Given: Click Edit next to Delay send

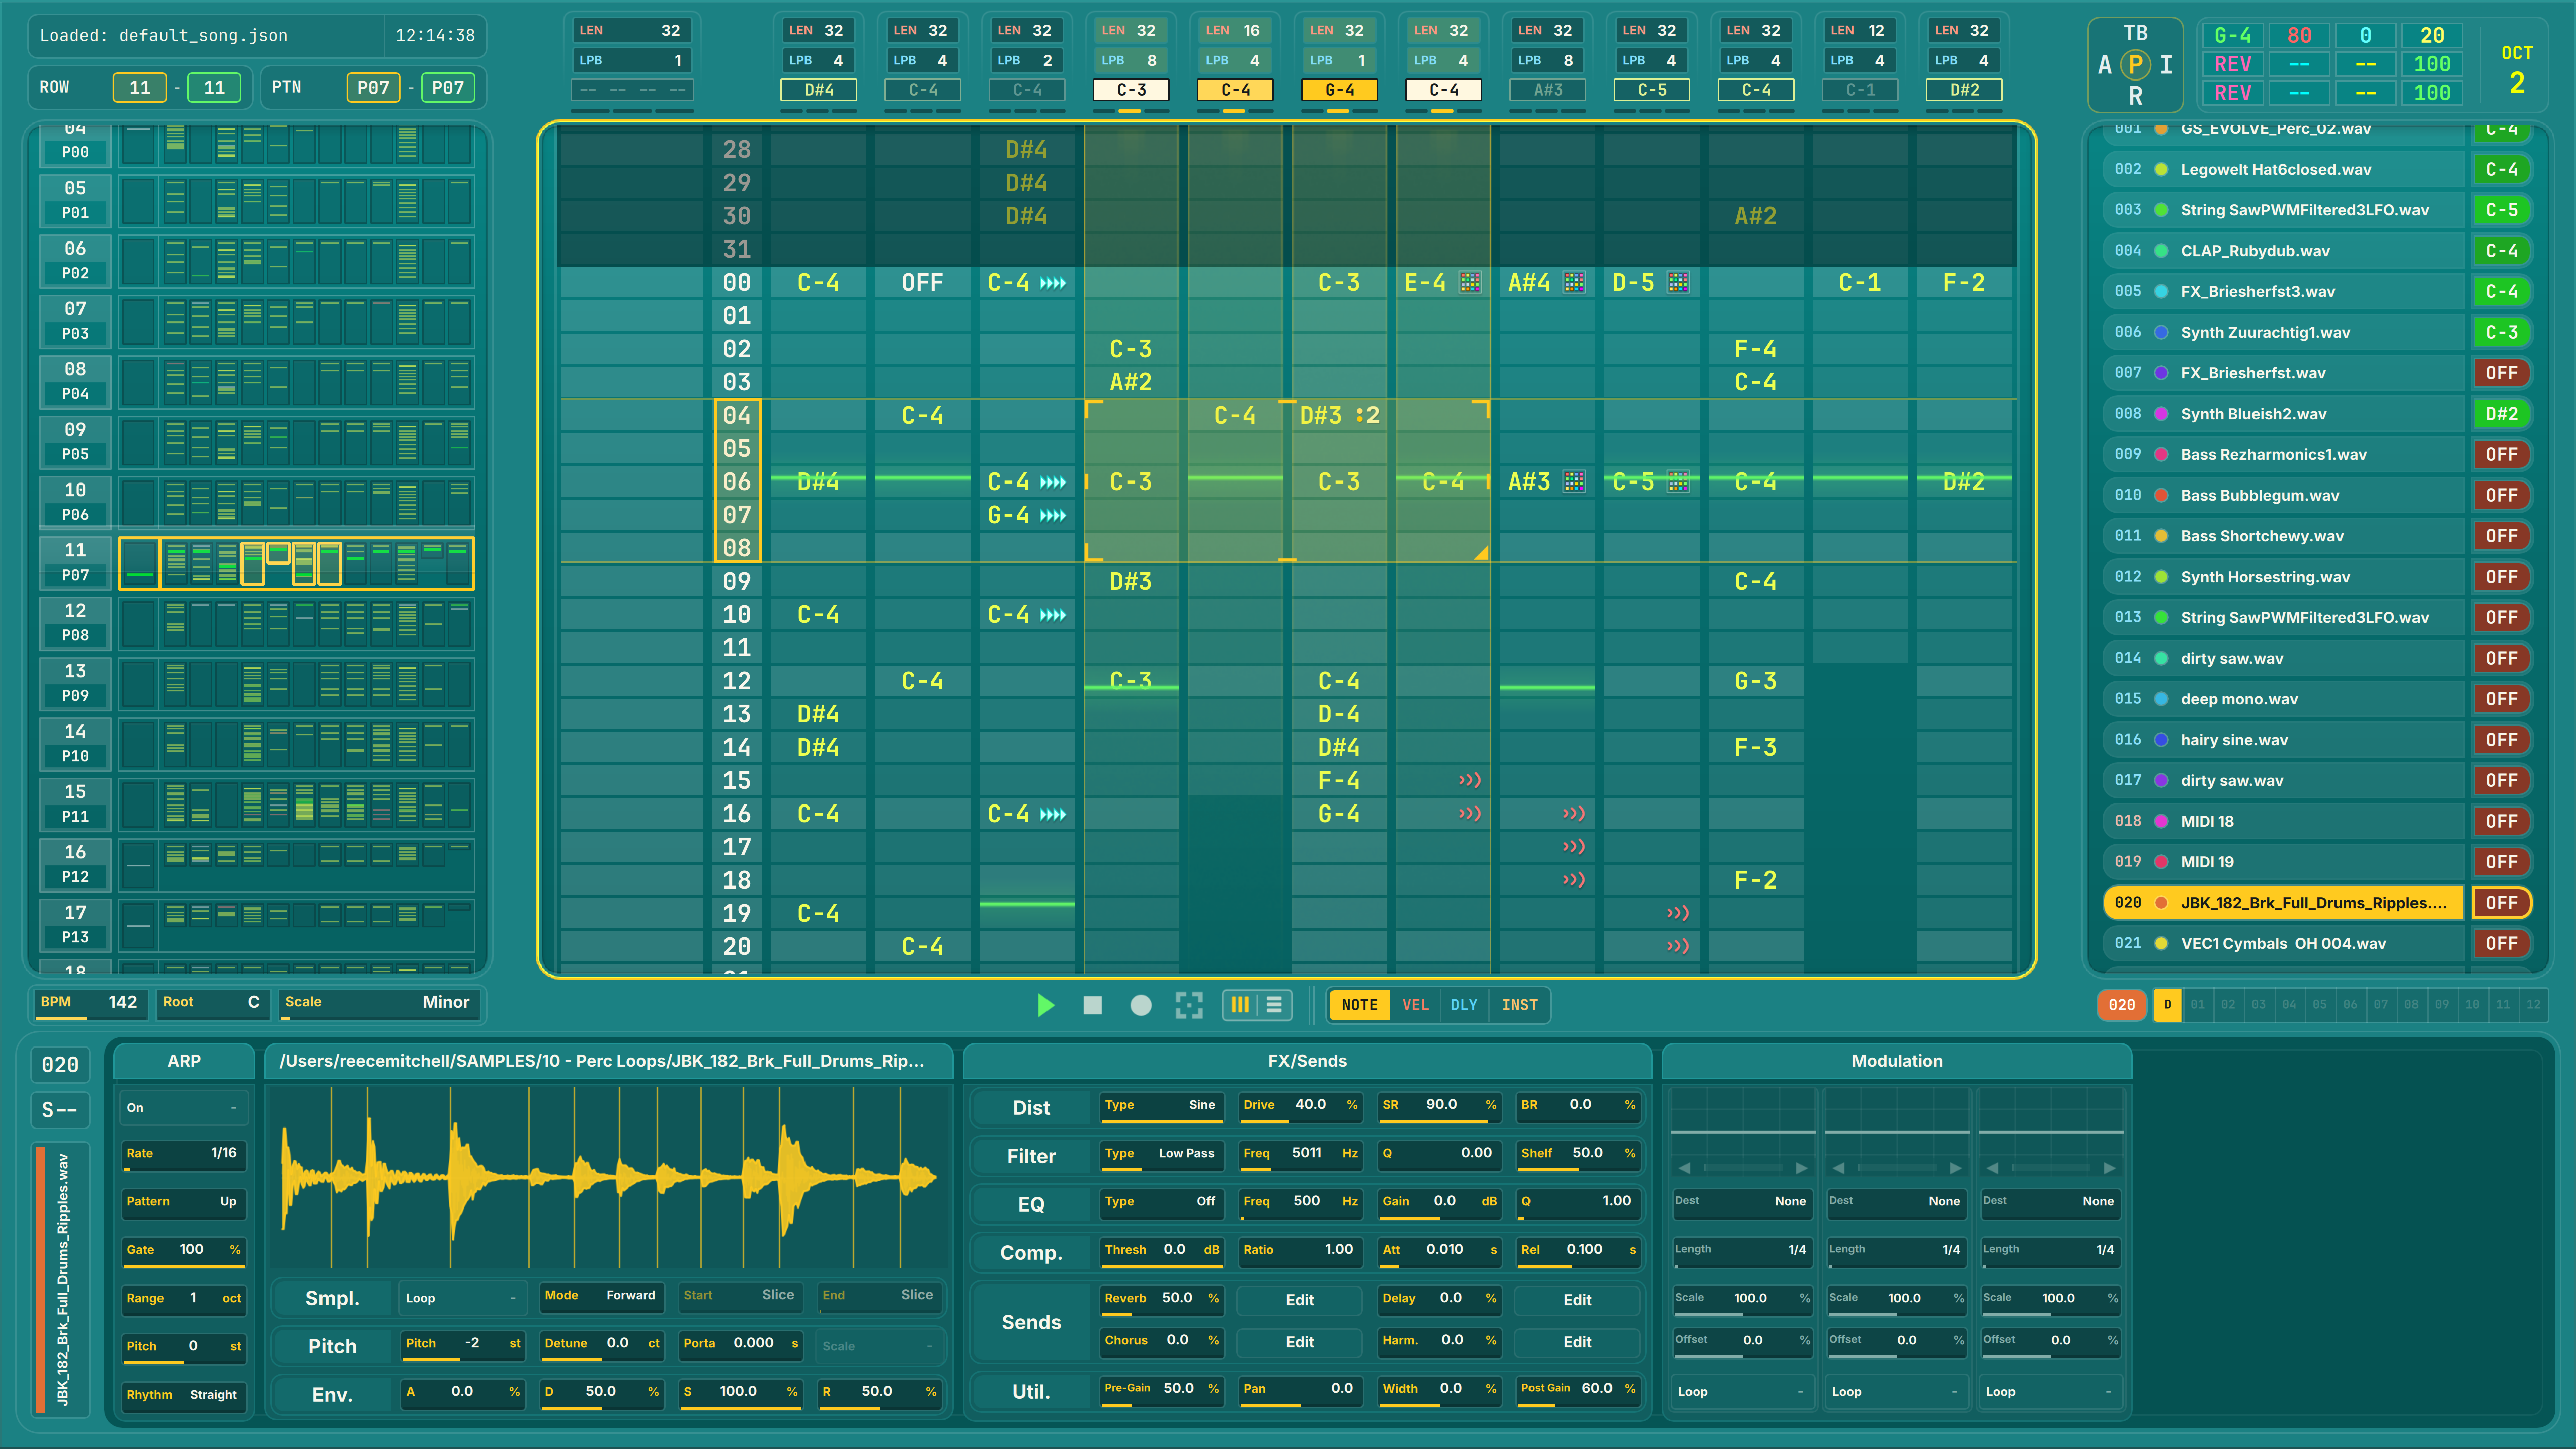Looking at the screenshot, I should click(x=1577, y=1300).
